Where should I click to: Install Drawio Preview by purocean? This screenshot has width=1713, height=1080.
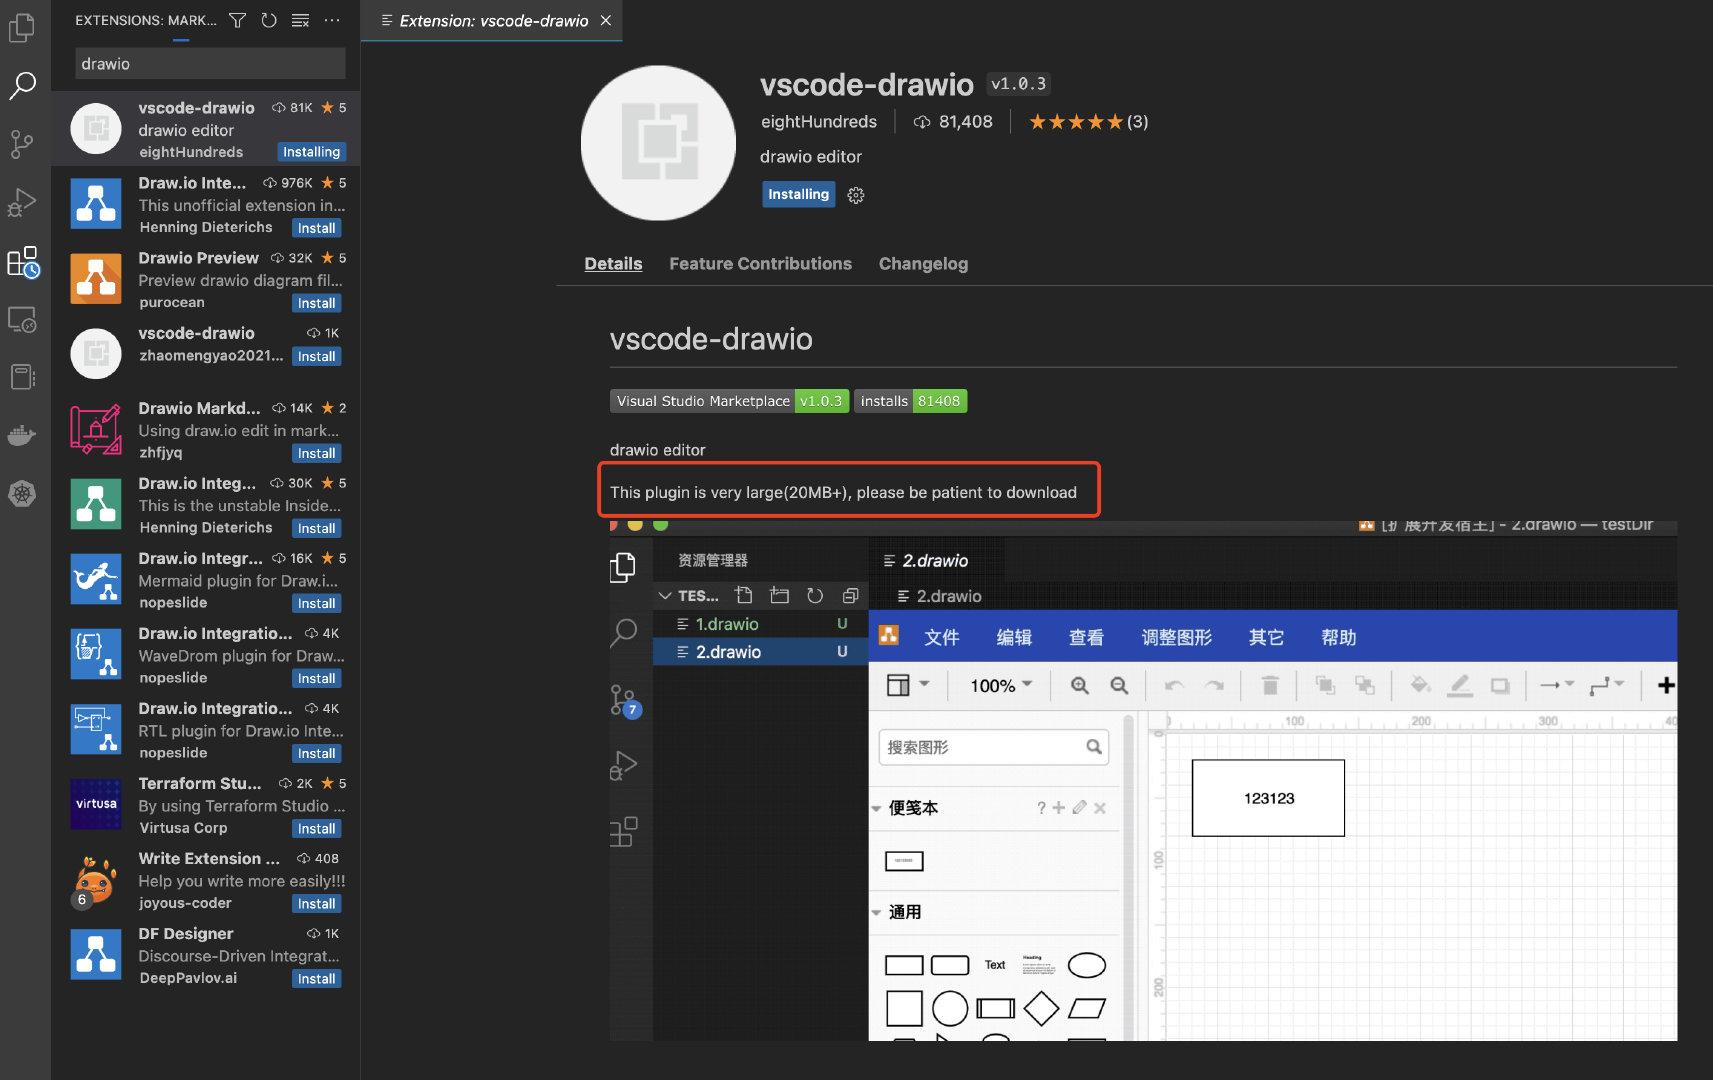click(316, 303)
